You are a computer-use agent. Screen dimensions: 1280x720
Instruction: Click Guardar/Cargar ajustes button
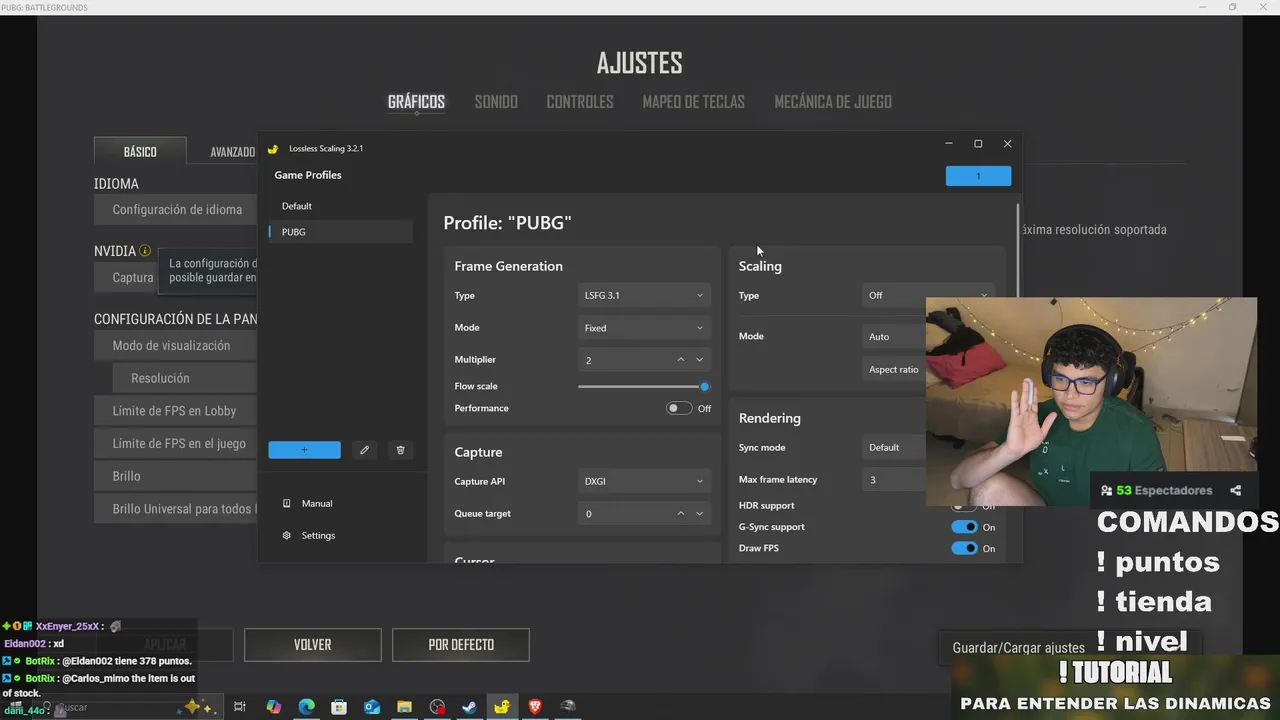point(1018,648)
